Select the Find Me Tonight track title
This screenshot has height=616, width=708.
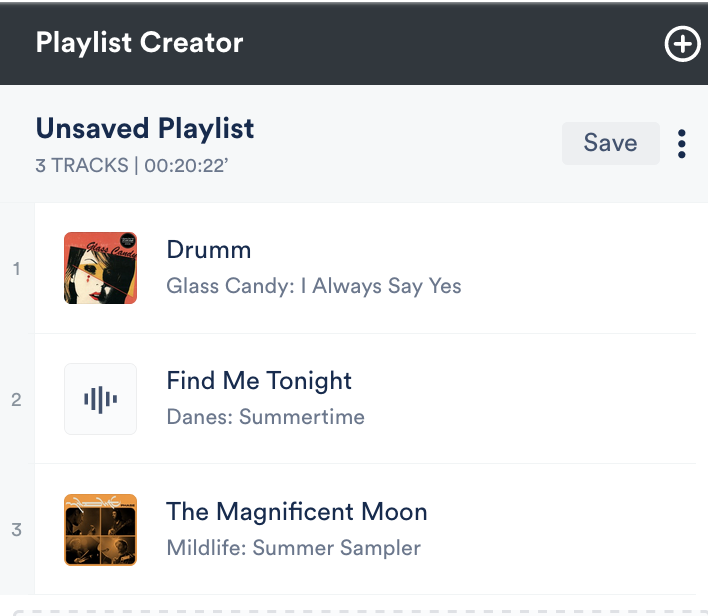[x=259, y=381]
